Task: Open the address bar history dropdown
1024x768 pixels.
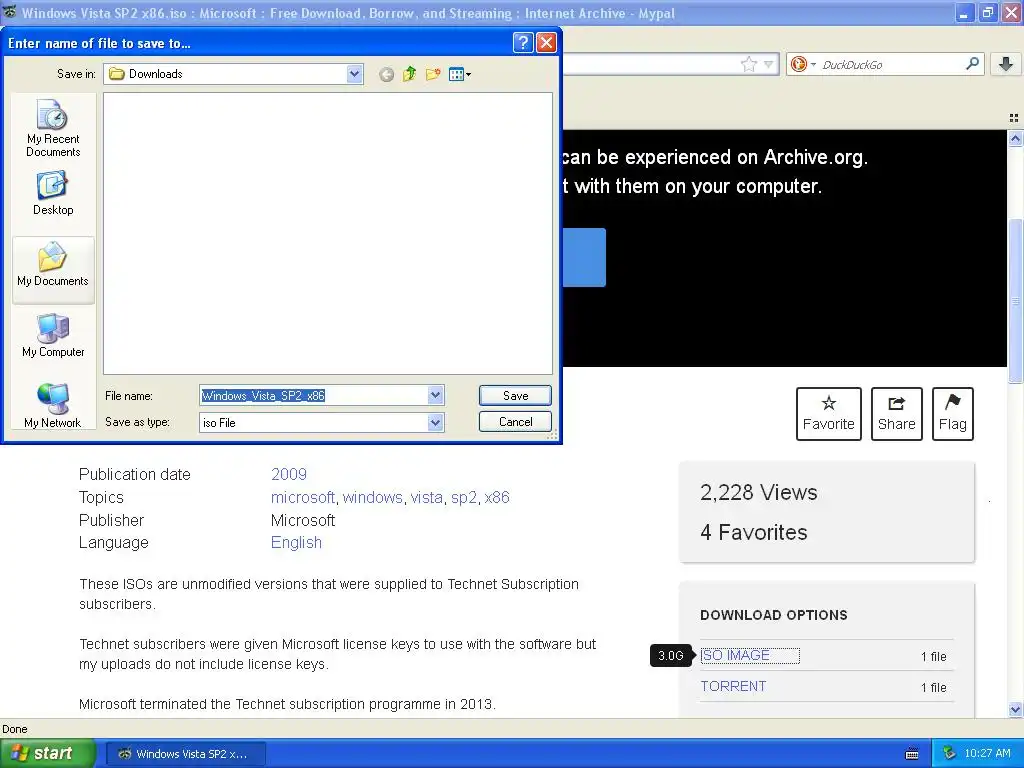Action: click(769, 64)
